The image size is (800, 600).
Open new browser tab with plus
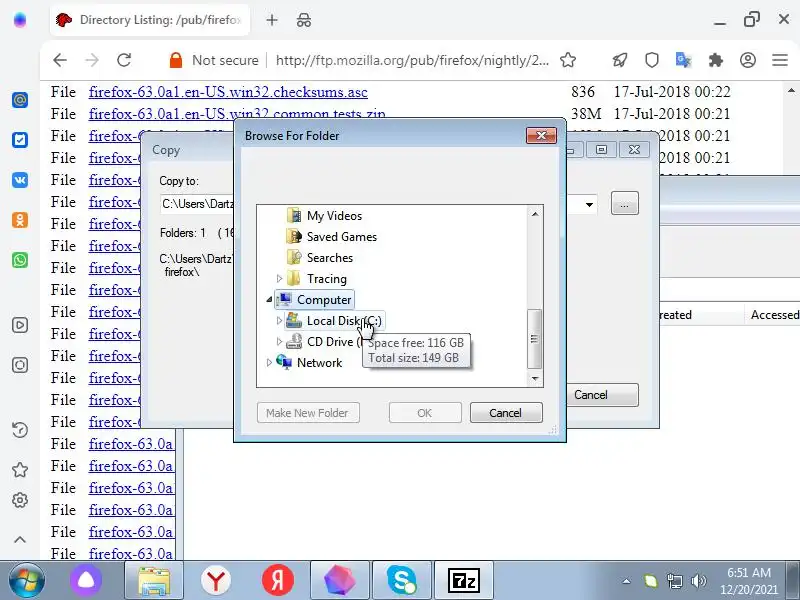tap(272, 20)
